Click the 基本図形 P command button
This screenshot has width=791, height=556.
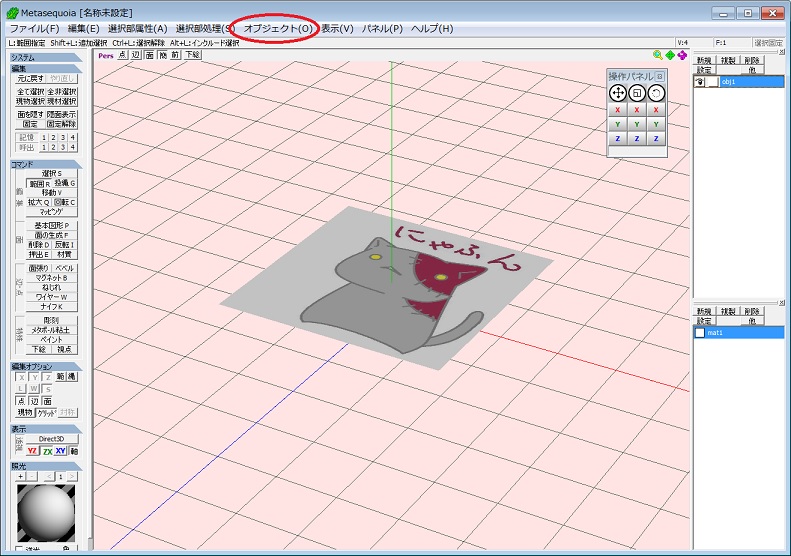(51, 225)
